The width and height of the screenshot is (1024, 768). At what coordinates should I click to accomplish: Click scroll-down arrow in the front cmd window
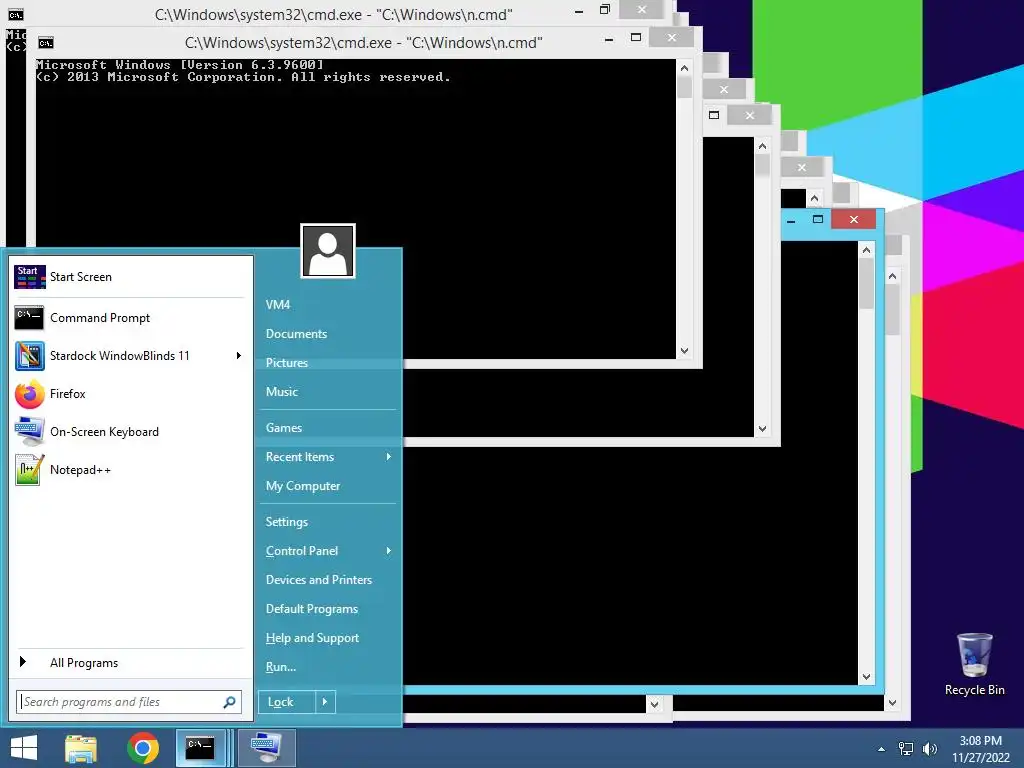coord(684,351)
